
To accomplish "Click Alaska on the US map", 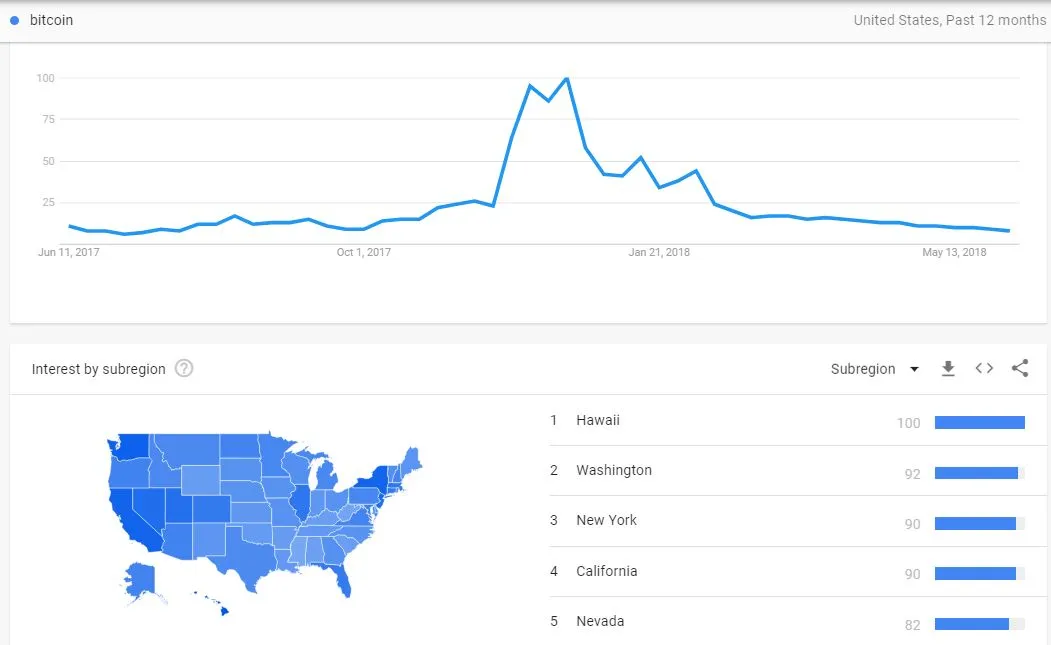I will tap(139, 581).
